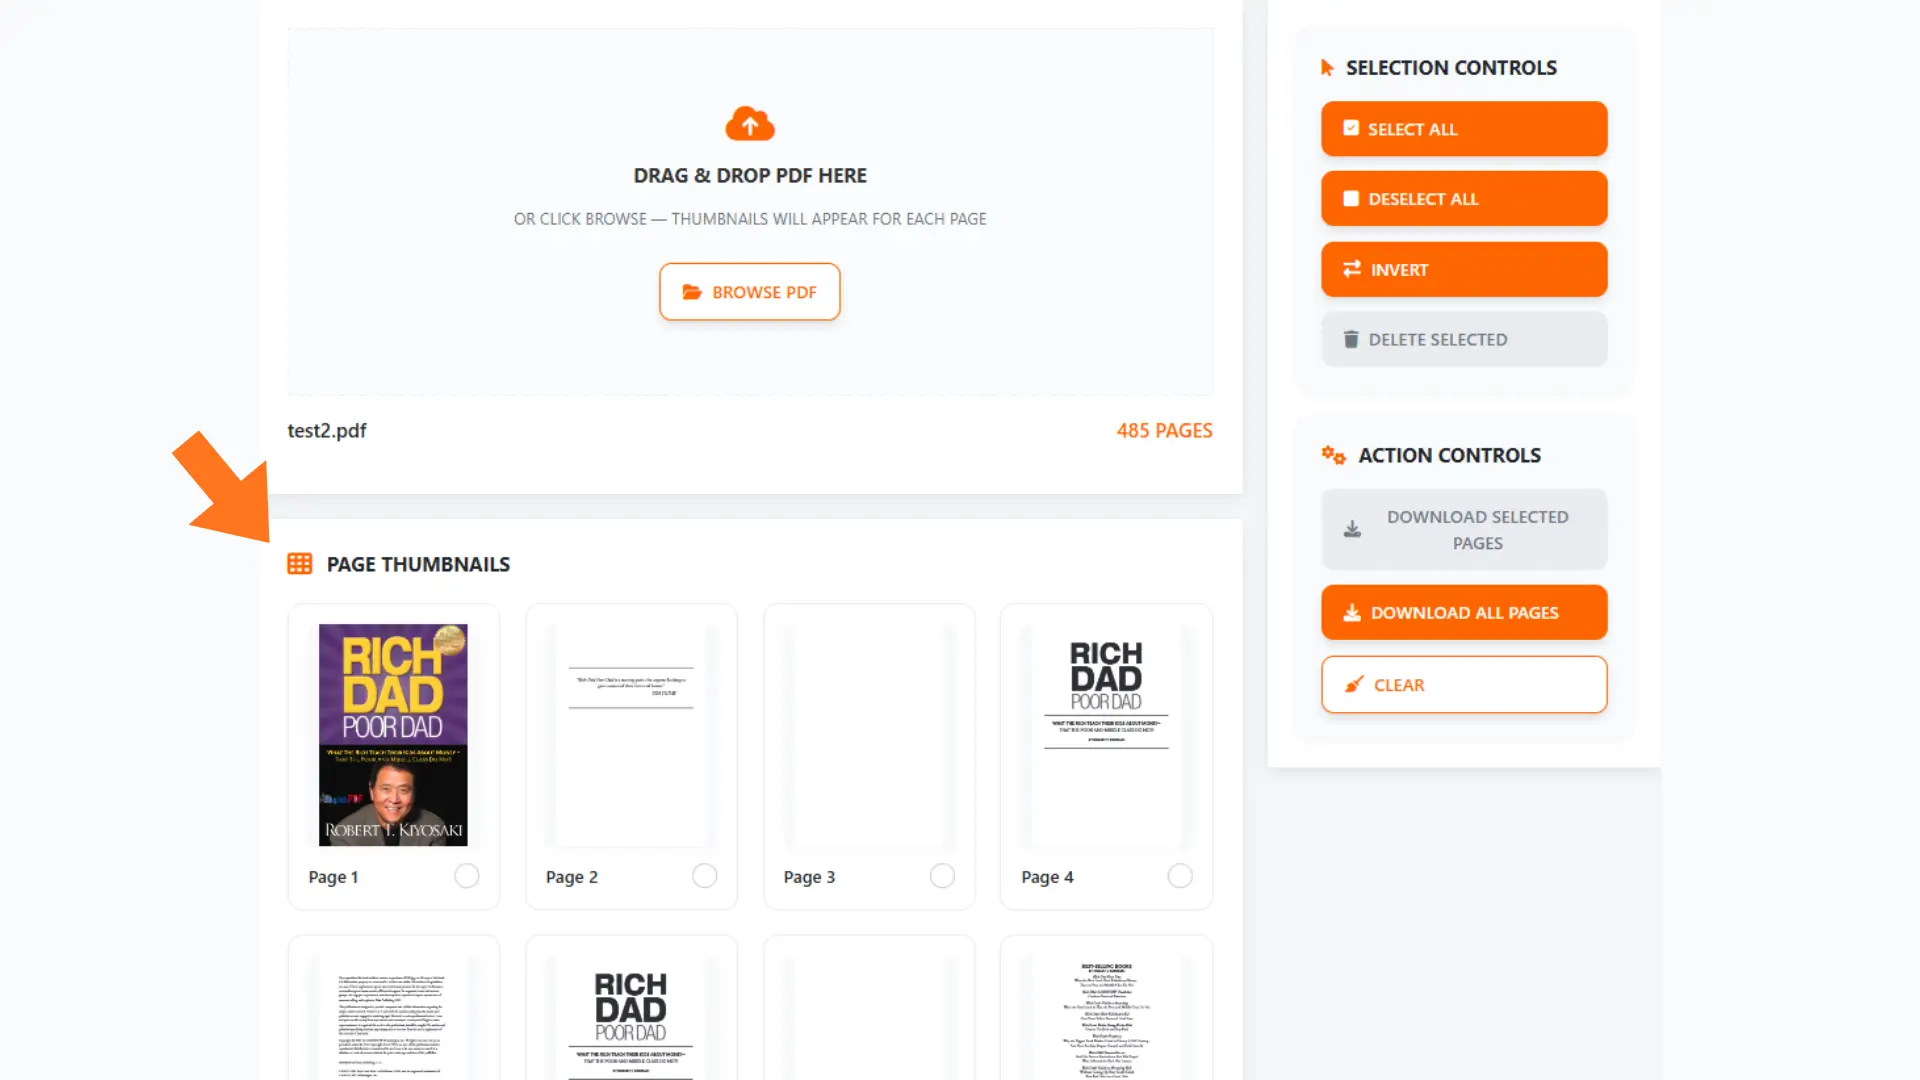1920x1080 pixels.
Task: Open the Rich Dad cover thumbnail of Page 1
Action: pyautogui.click(x=393, y=735)
